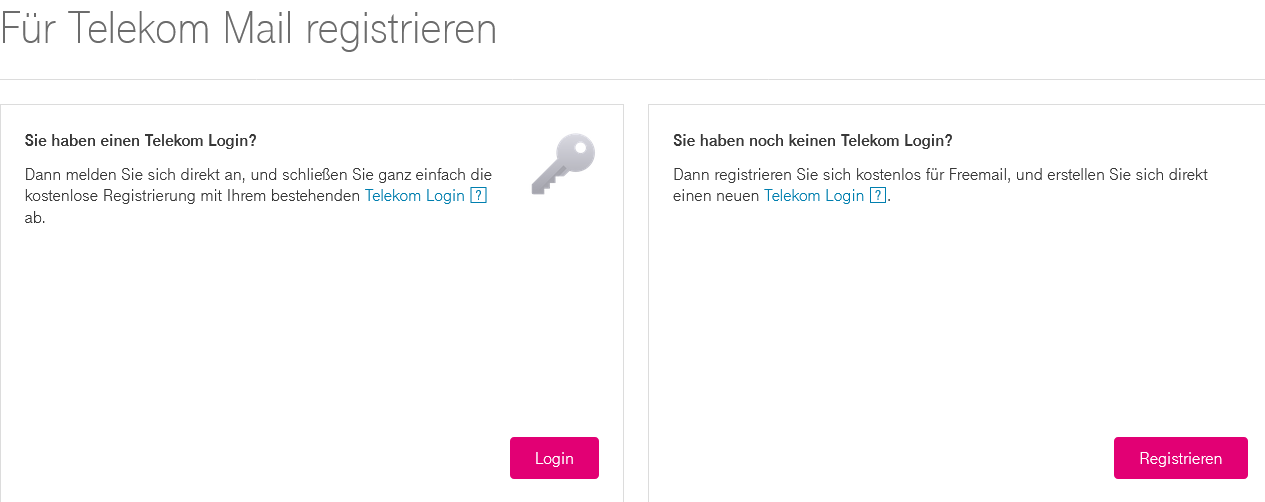The height and width of the screenshot is (502, 1265).
Task: Follow Telekom Login link in no-login panel
Action: [814, 196]
